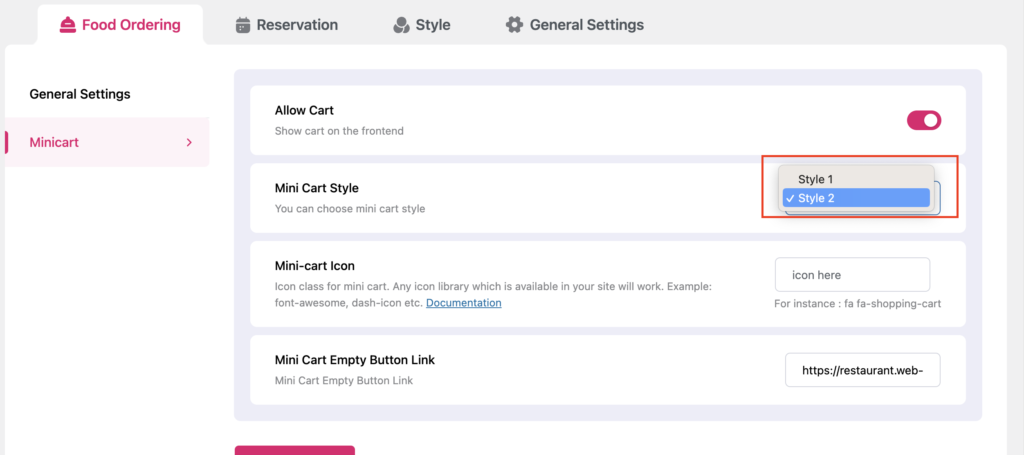This screenshot has height=455, width=1024.
Task: Click the Reservation calendar icon
Action: click(x=243, y=24)
